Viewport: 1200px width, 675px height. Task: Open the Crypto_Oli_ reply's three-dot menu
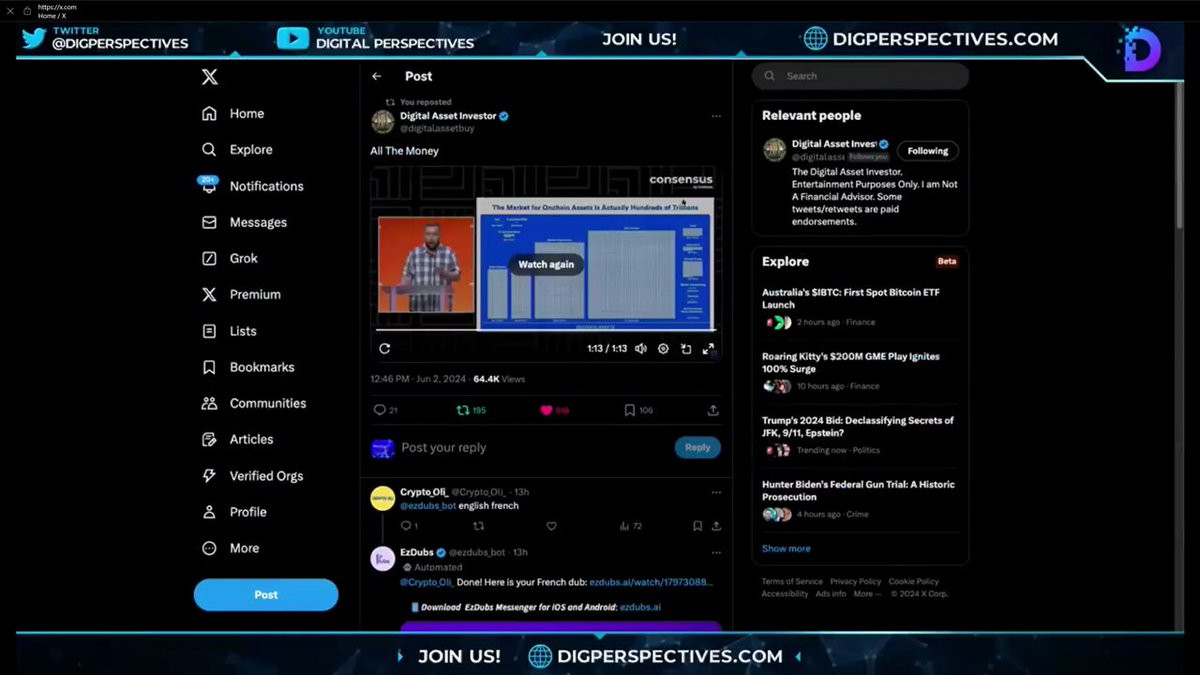[716, 492]
